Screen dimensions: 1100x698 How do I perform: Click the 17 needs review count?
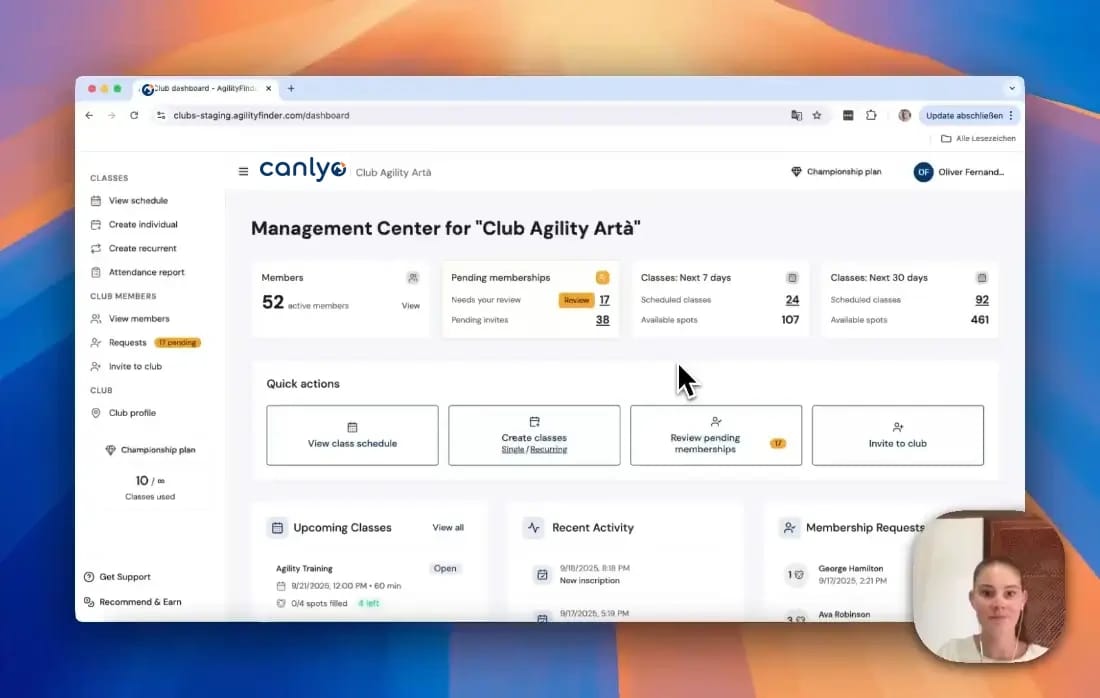(x=604, y=300)
